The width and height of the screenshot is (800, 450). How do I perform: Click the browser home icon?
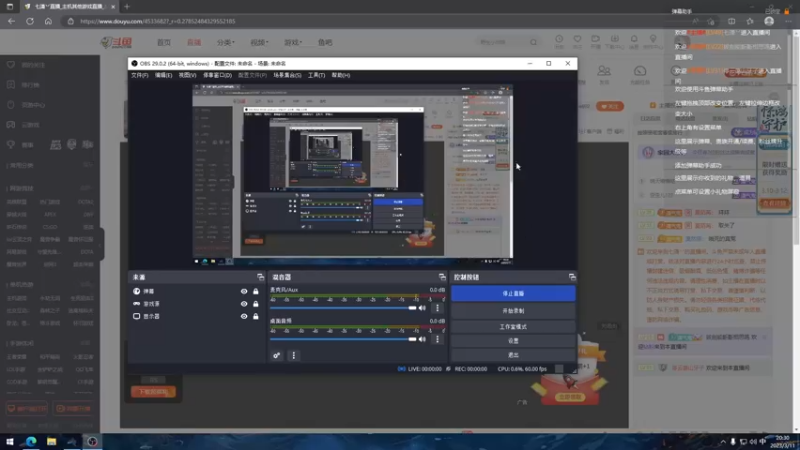48,21
